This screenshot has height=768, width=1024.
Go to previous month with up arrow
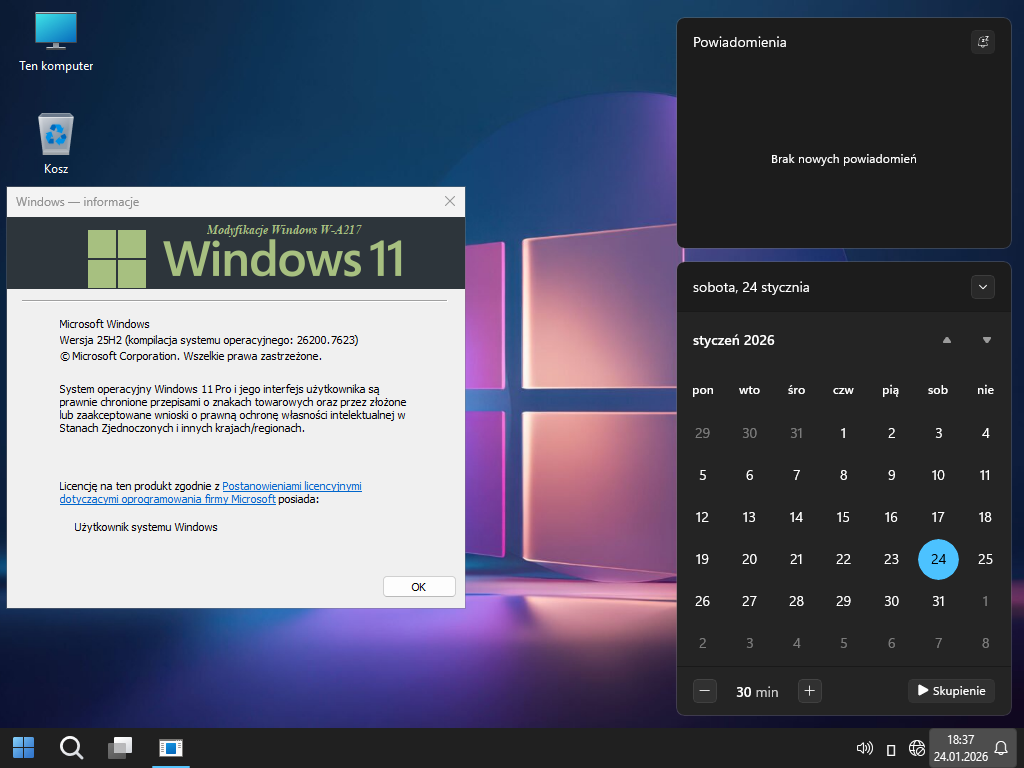(946, 340)
